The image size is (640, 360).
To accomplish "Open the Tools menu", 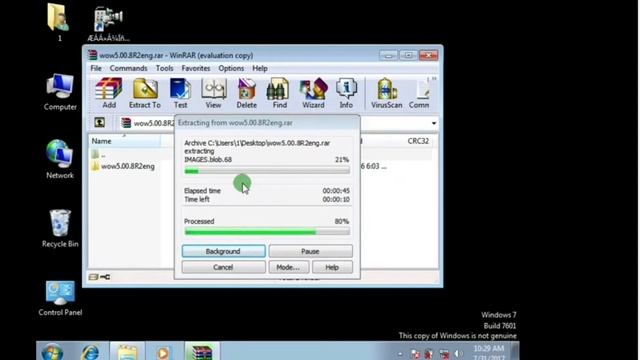I will (x=164, y=68).
